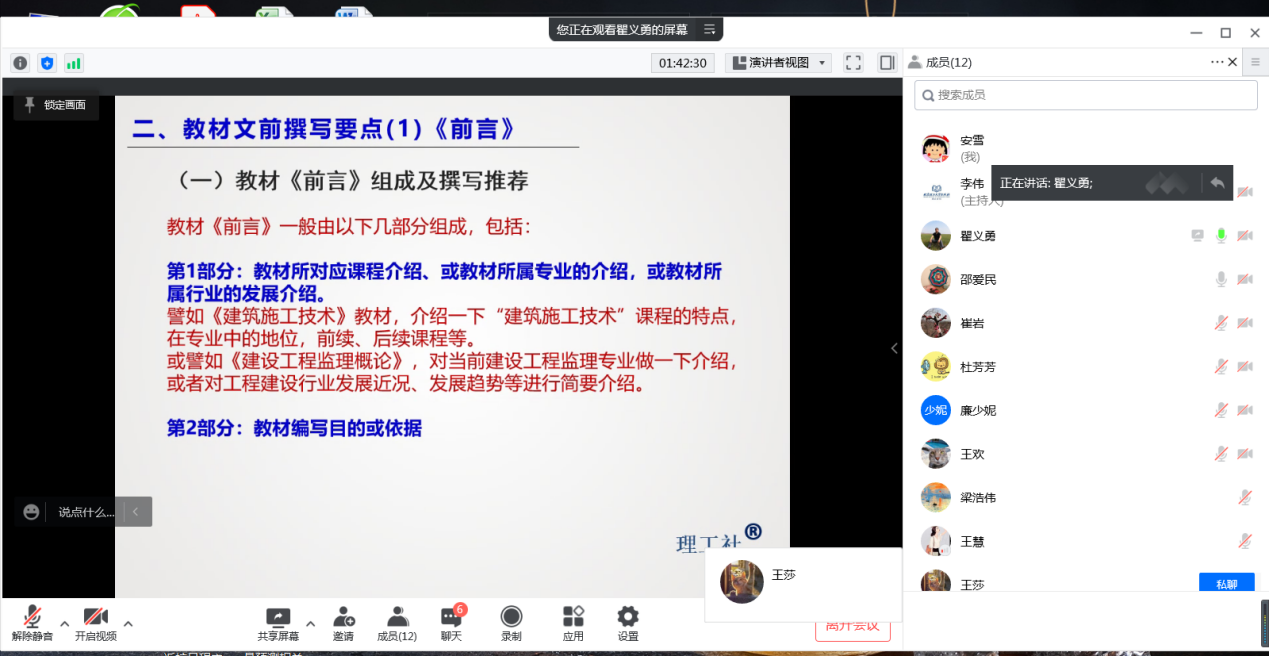Open the Apps (应用) icon
The image size is (1269, 656).
pyautogui.click(x=573, y=623)
